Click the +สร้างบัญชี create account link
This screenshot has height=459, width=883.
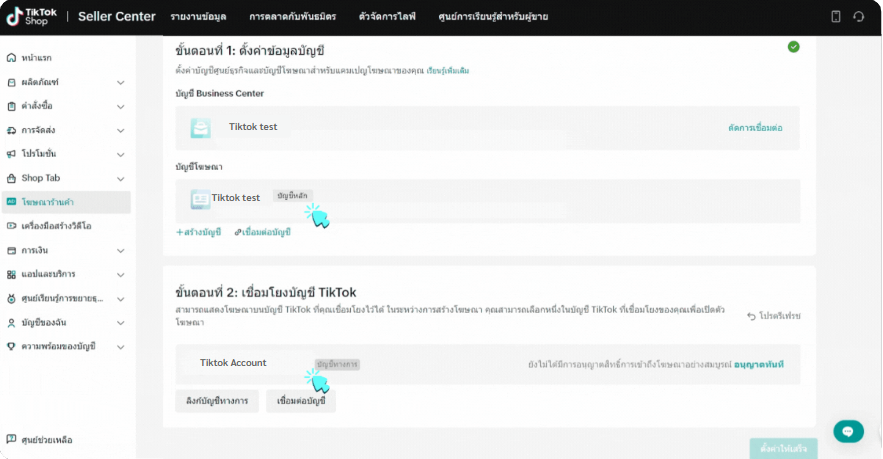click(199, 232)
